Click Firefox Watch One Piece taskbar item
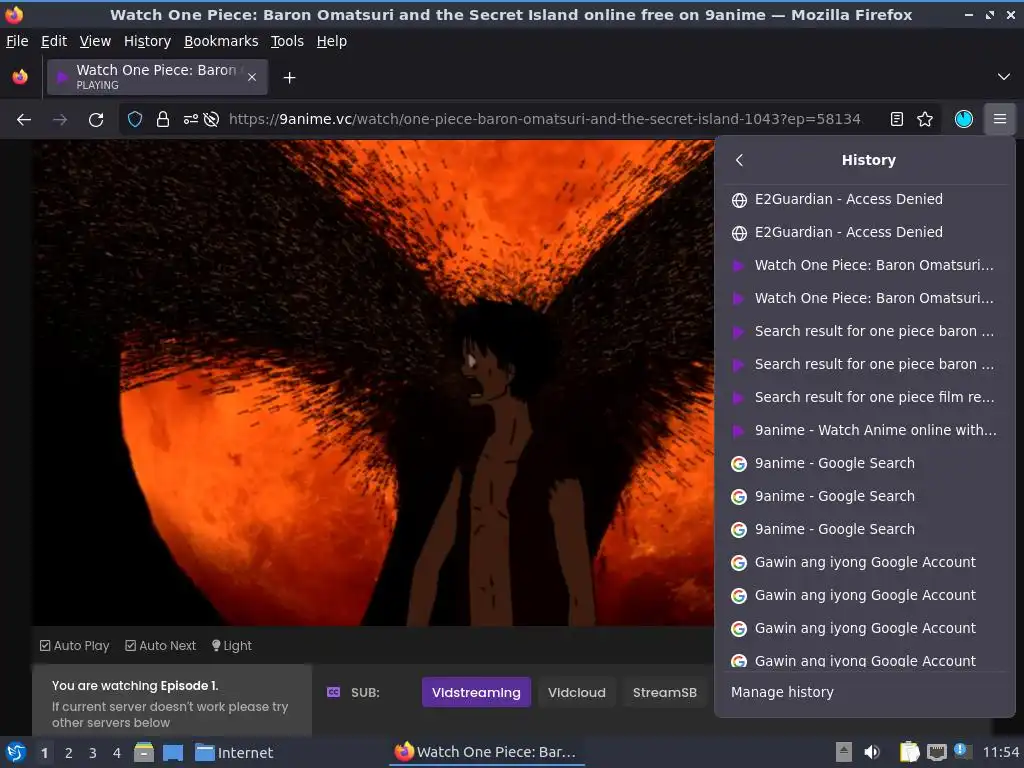1024x768 pixels. pos(487,752)
